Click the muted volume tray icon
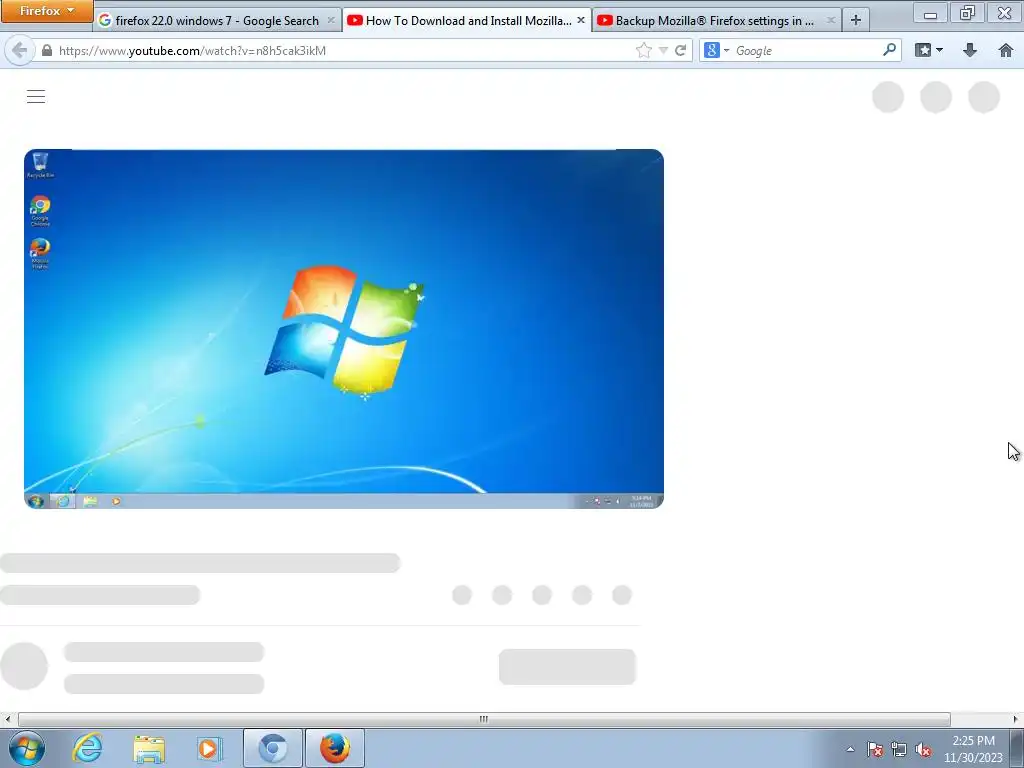The width and height of the screenshot is (1024, 768). point(923,749)
